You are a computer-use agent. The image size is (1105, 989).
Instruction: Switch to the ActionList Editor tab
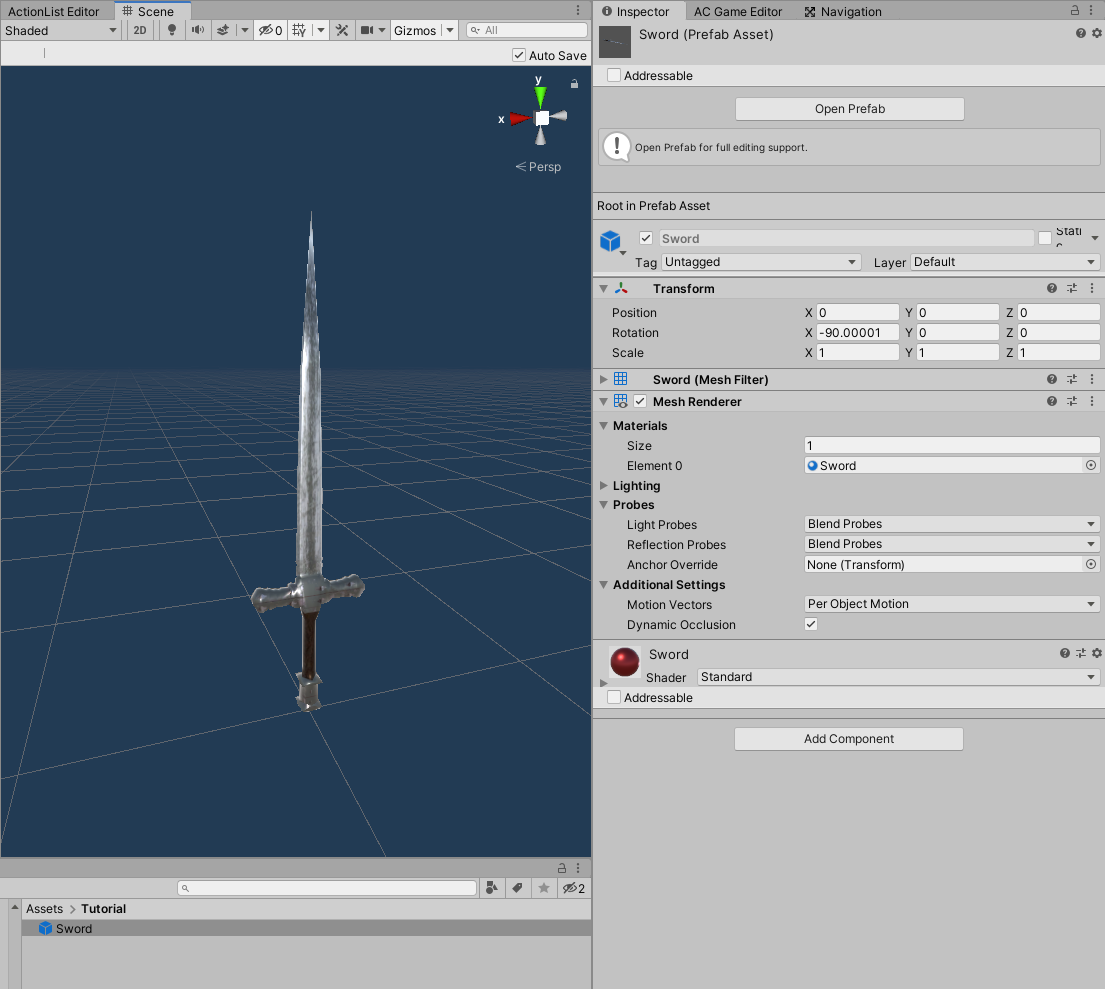(54, 11)
